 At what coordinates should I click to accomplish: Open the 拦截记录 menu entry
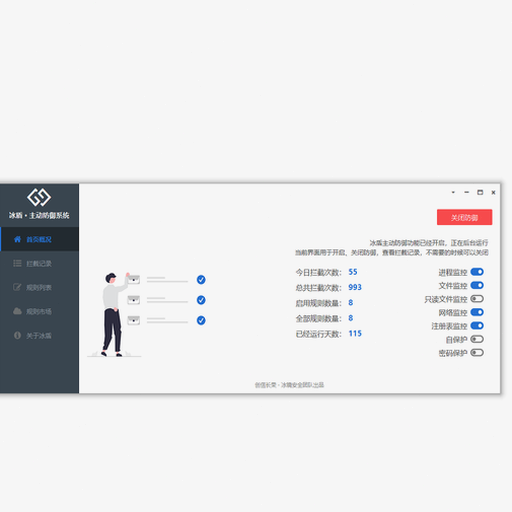(x=39, y=263)
